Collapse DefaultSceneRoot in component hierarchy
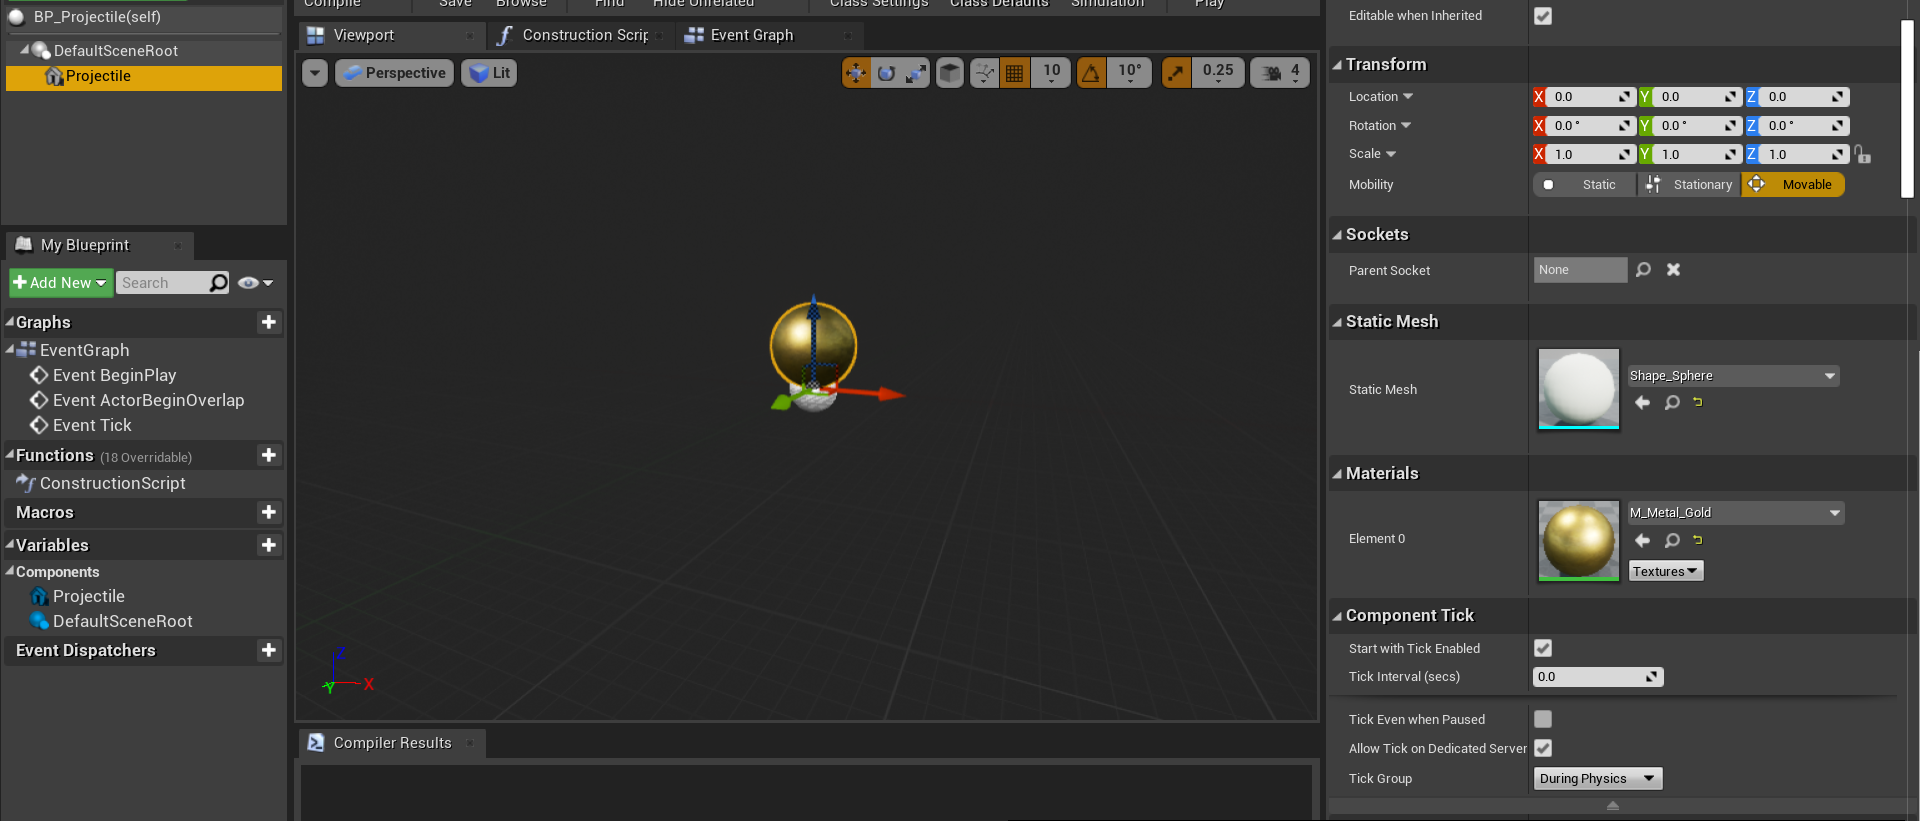Screen dimensions: 1920x821 [25, 50]
